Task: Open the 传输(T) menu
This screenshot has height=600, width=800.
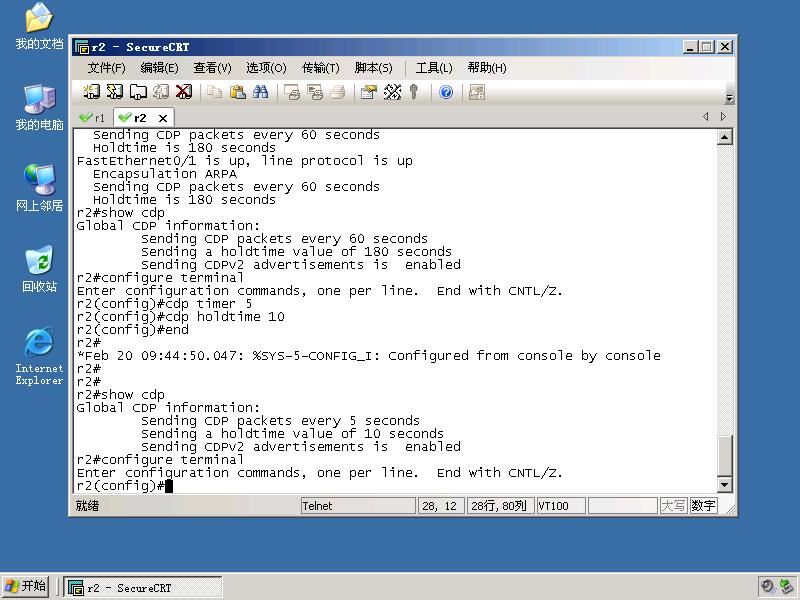Action: pos(320,68)
